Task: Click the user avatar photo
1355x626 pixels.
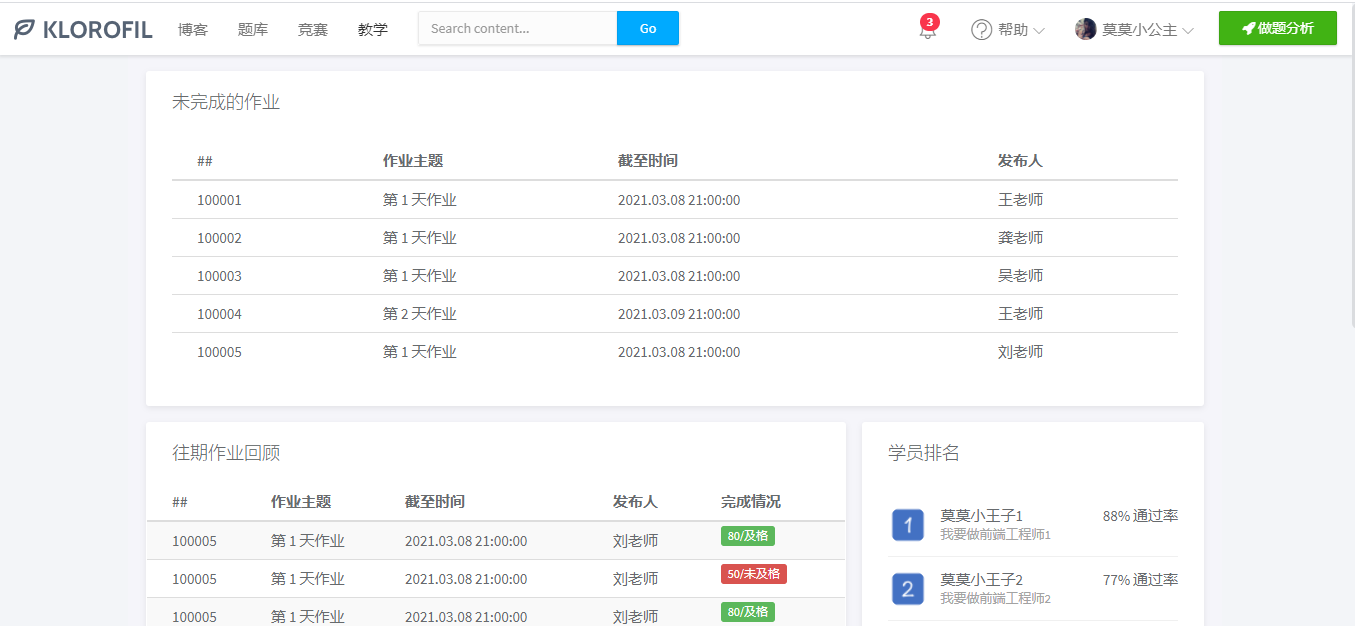Action: tap(1085, 29)
